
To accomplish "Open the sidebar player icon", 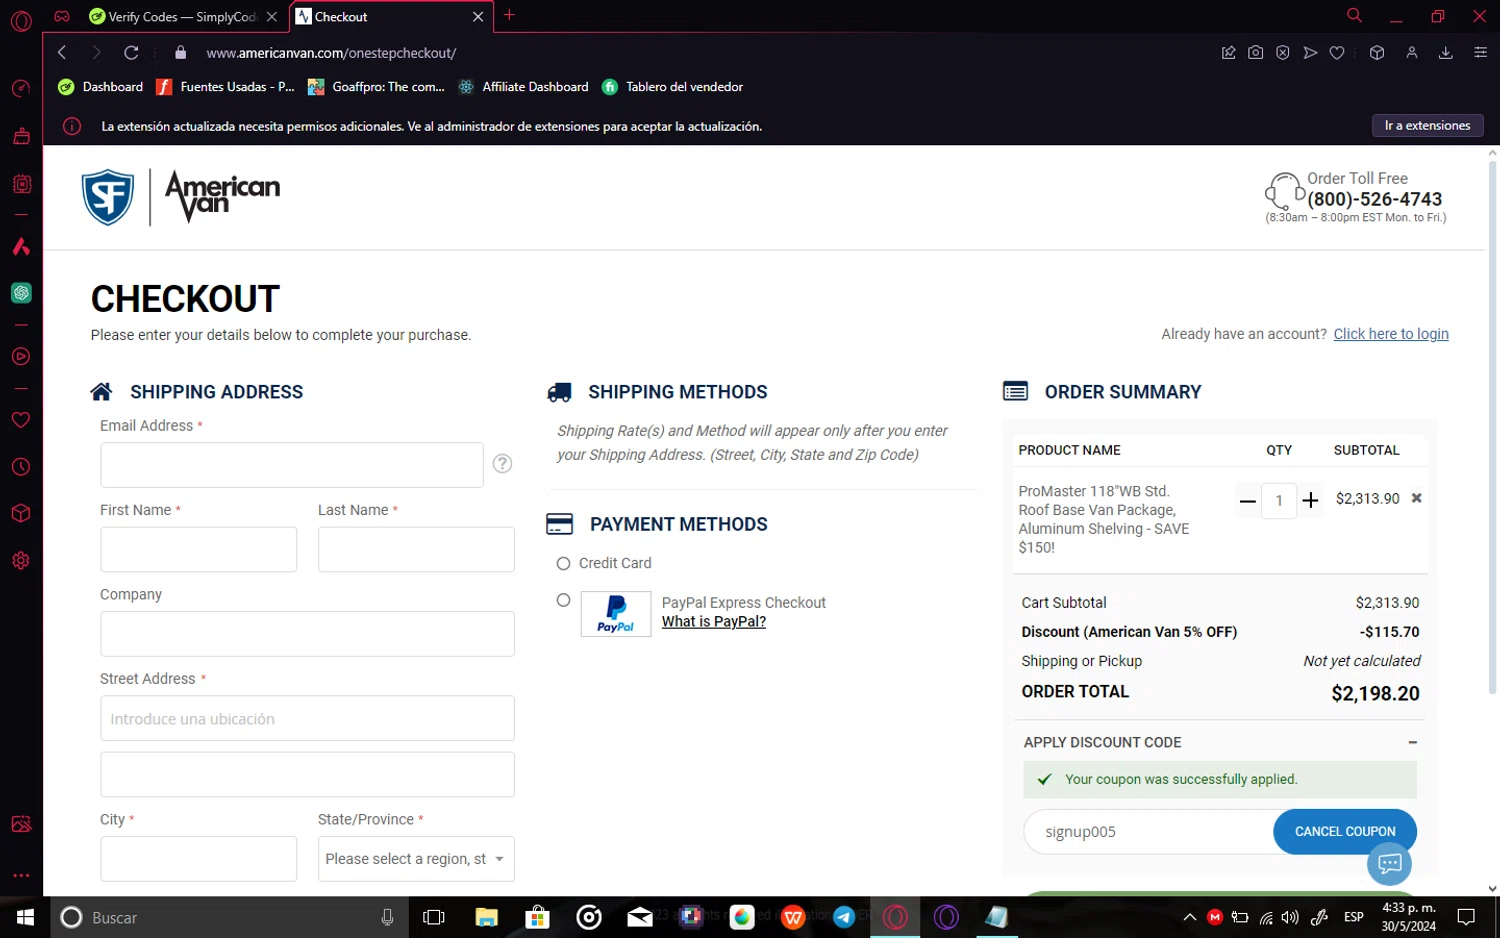I will click(x=21, y=356).
